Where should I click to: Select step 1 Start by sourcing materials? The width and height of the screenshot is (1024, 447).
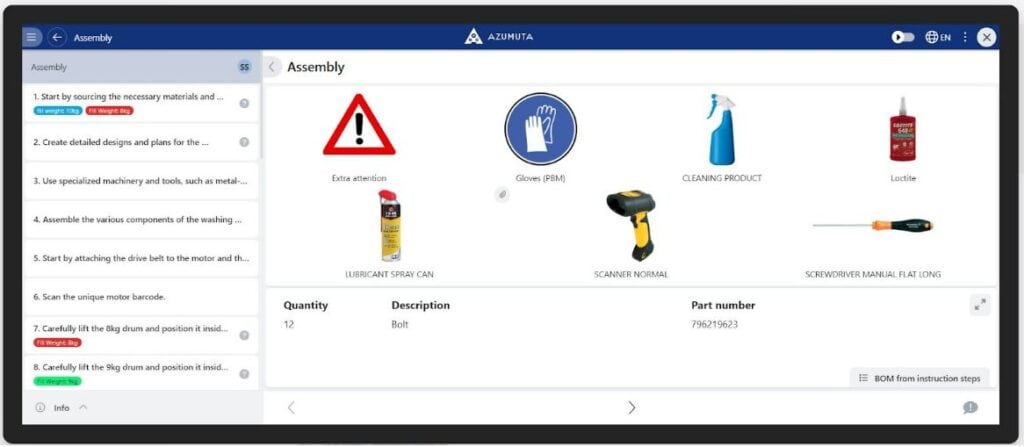(x=141, y=103)
